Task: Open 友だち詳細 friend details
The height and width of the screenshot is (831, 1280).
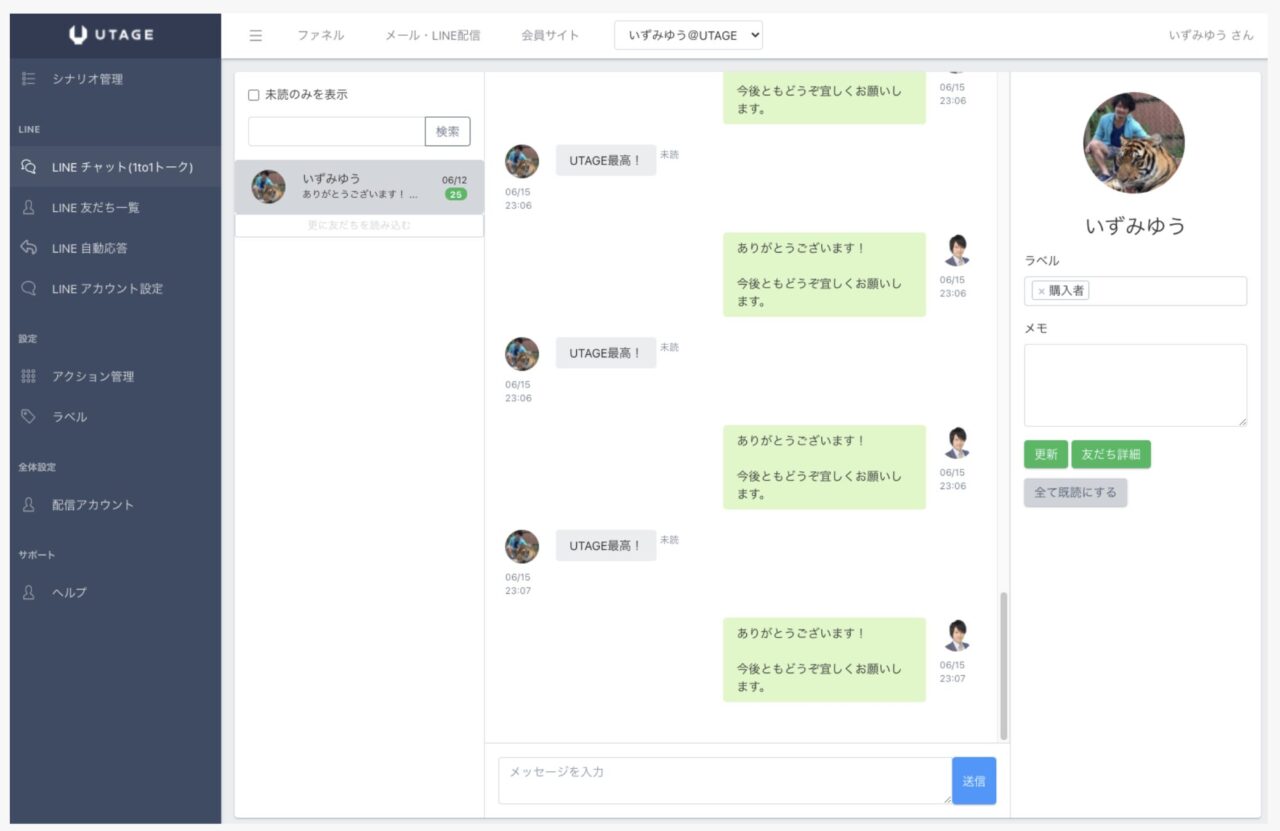Action: click(1111, 454)
